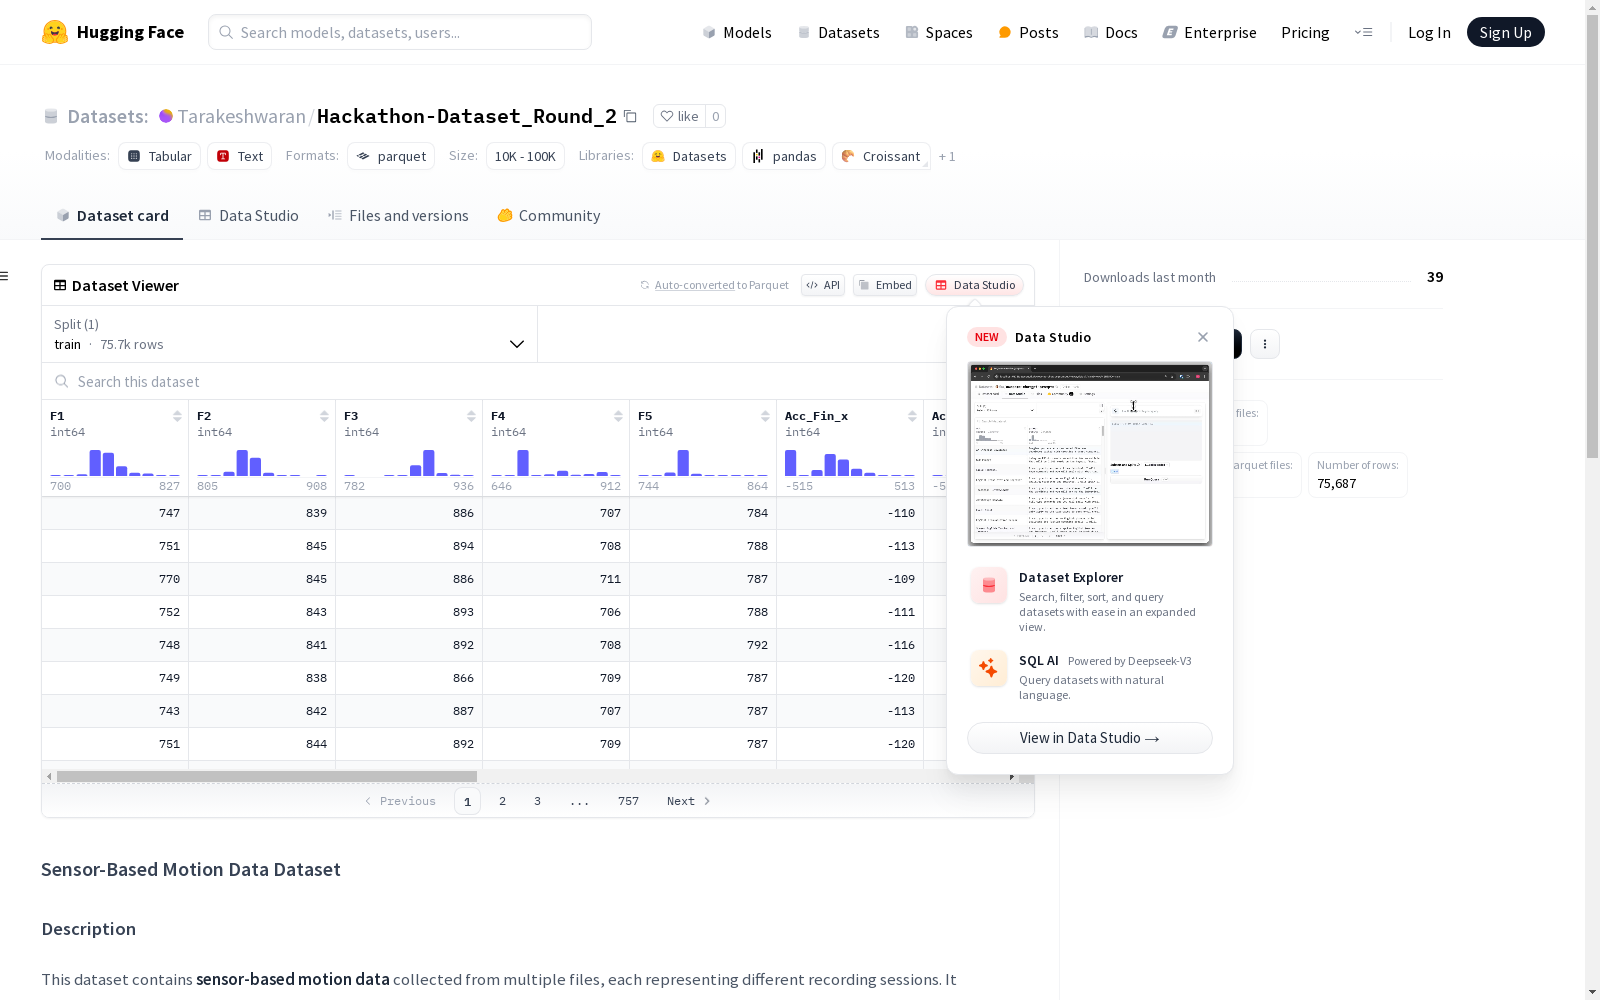Screen dimensions: 1600x1000
Task: Go to the Next page of rows
Action: click(689, 801)
